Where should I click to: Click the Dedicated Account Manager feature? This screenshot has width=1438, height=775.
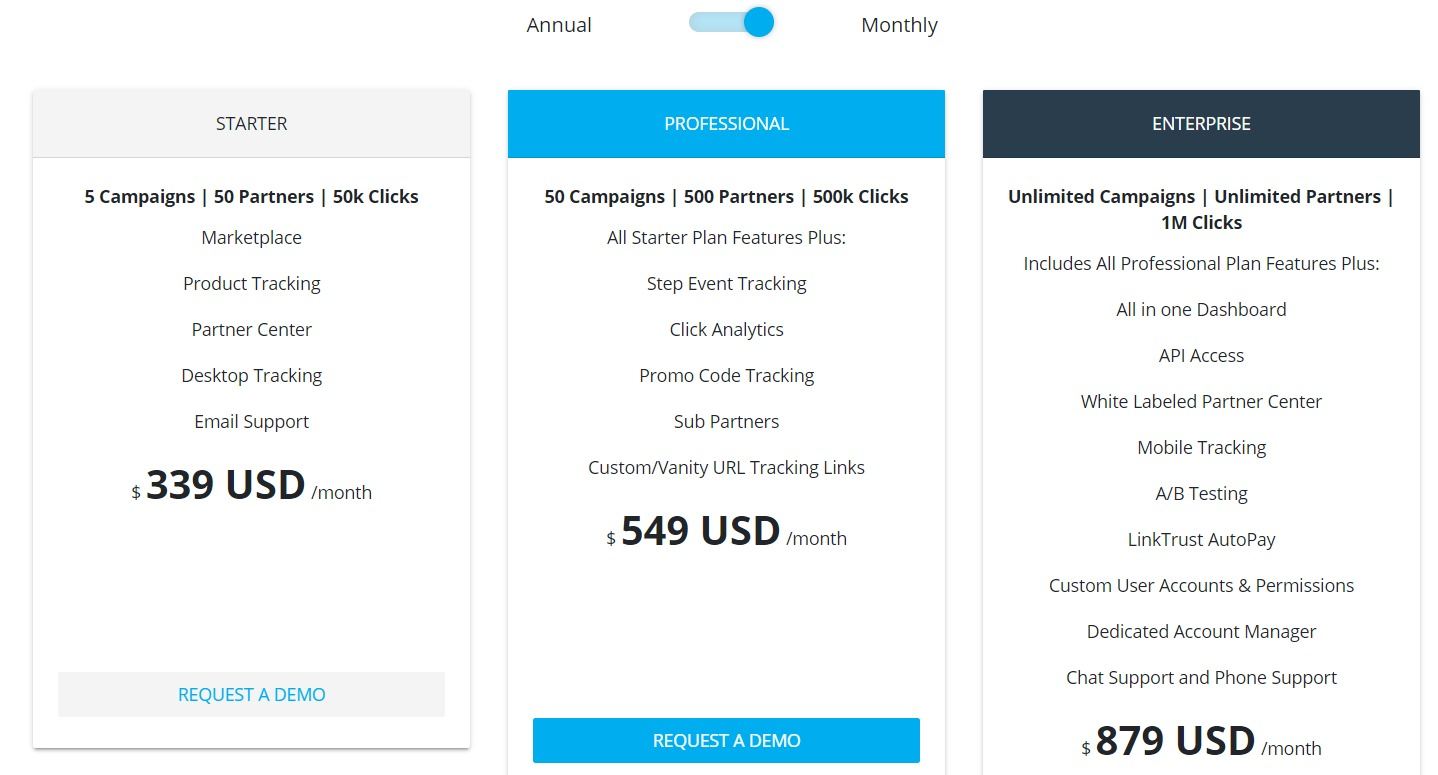[x=1201, y=631]
